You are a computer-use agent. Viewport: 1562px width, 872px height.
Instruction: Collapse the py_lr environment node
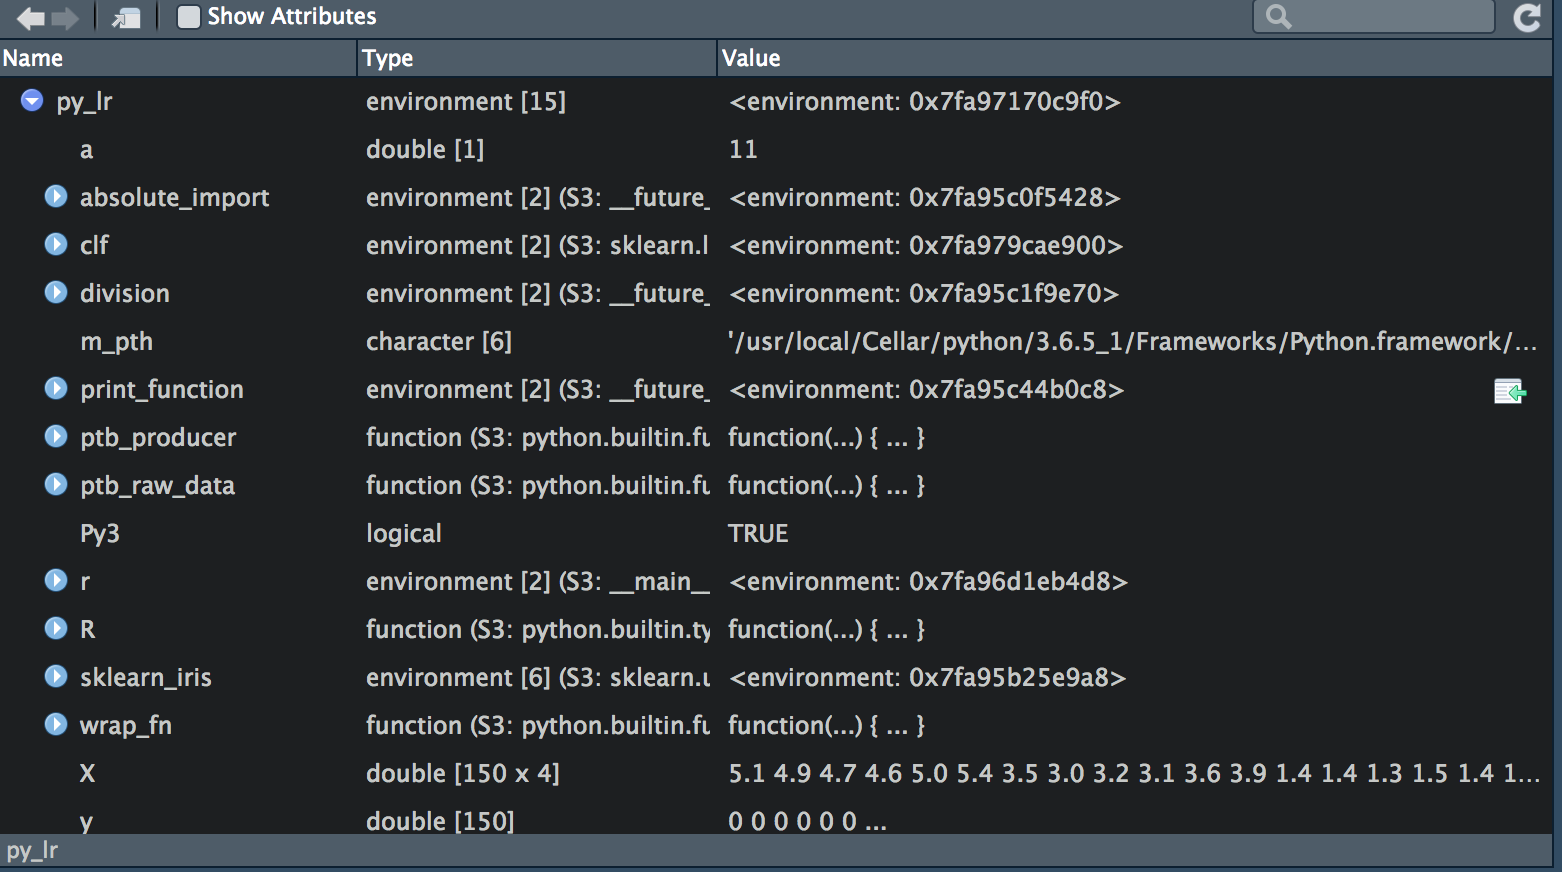pos(32,100)
